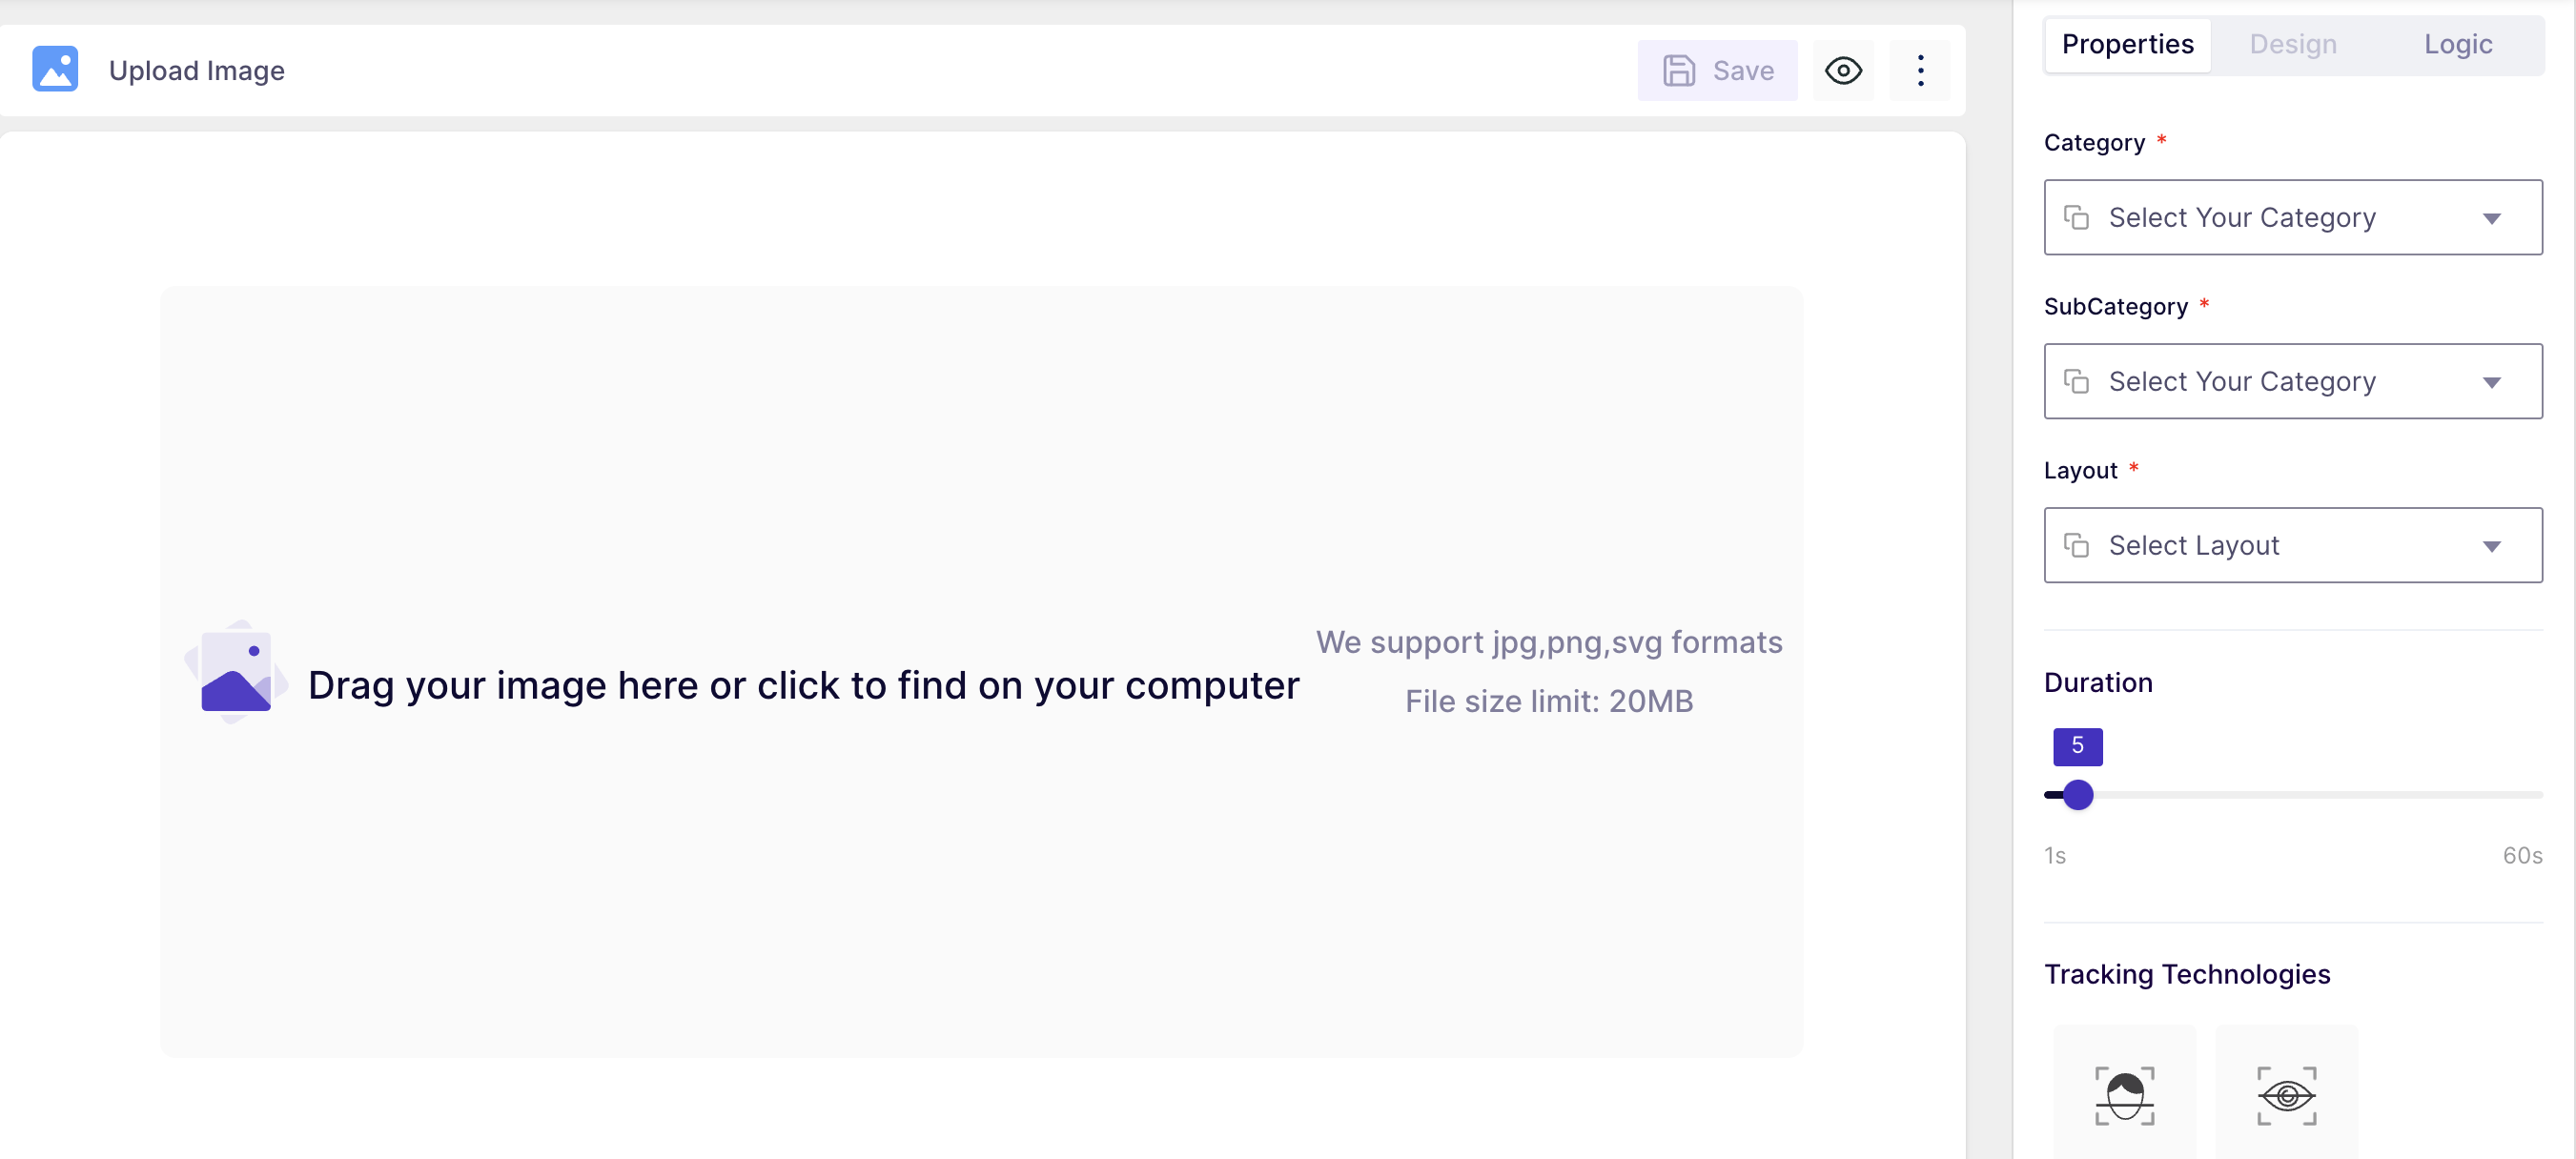Click the Save button label
Viewport: 2576px width, 1159px height.
[x=1743, y=70]
